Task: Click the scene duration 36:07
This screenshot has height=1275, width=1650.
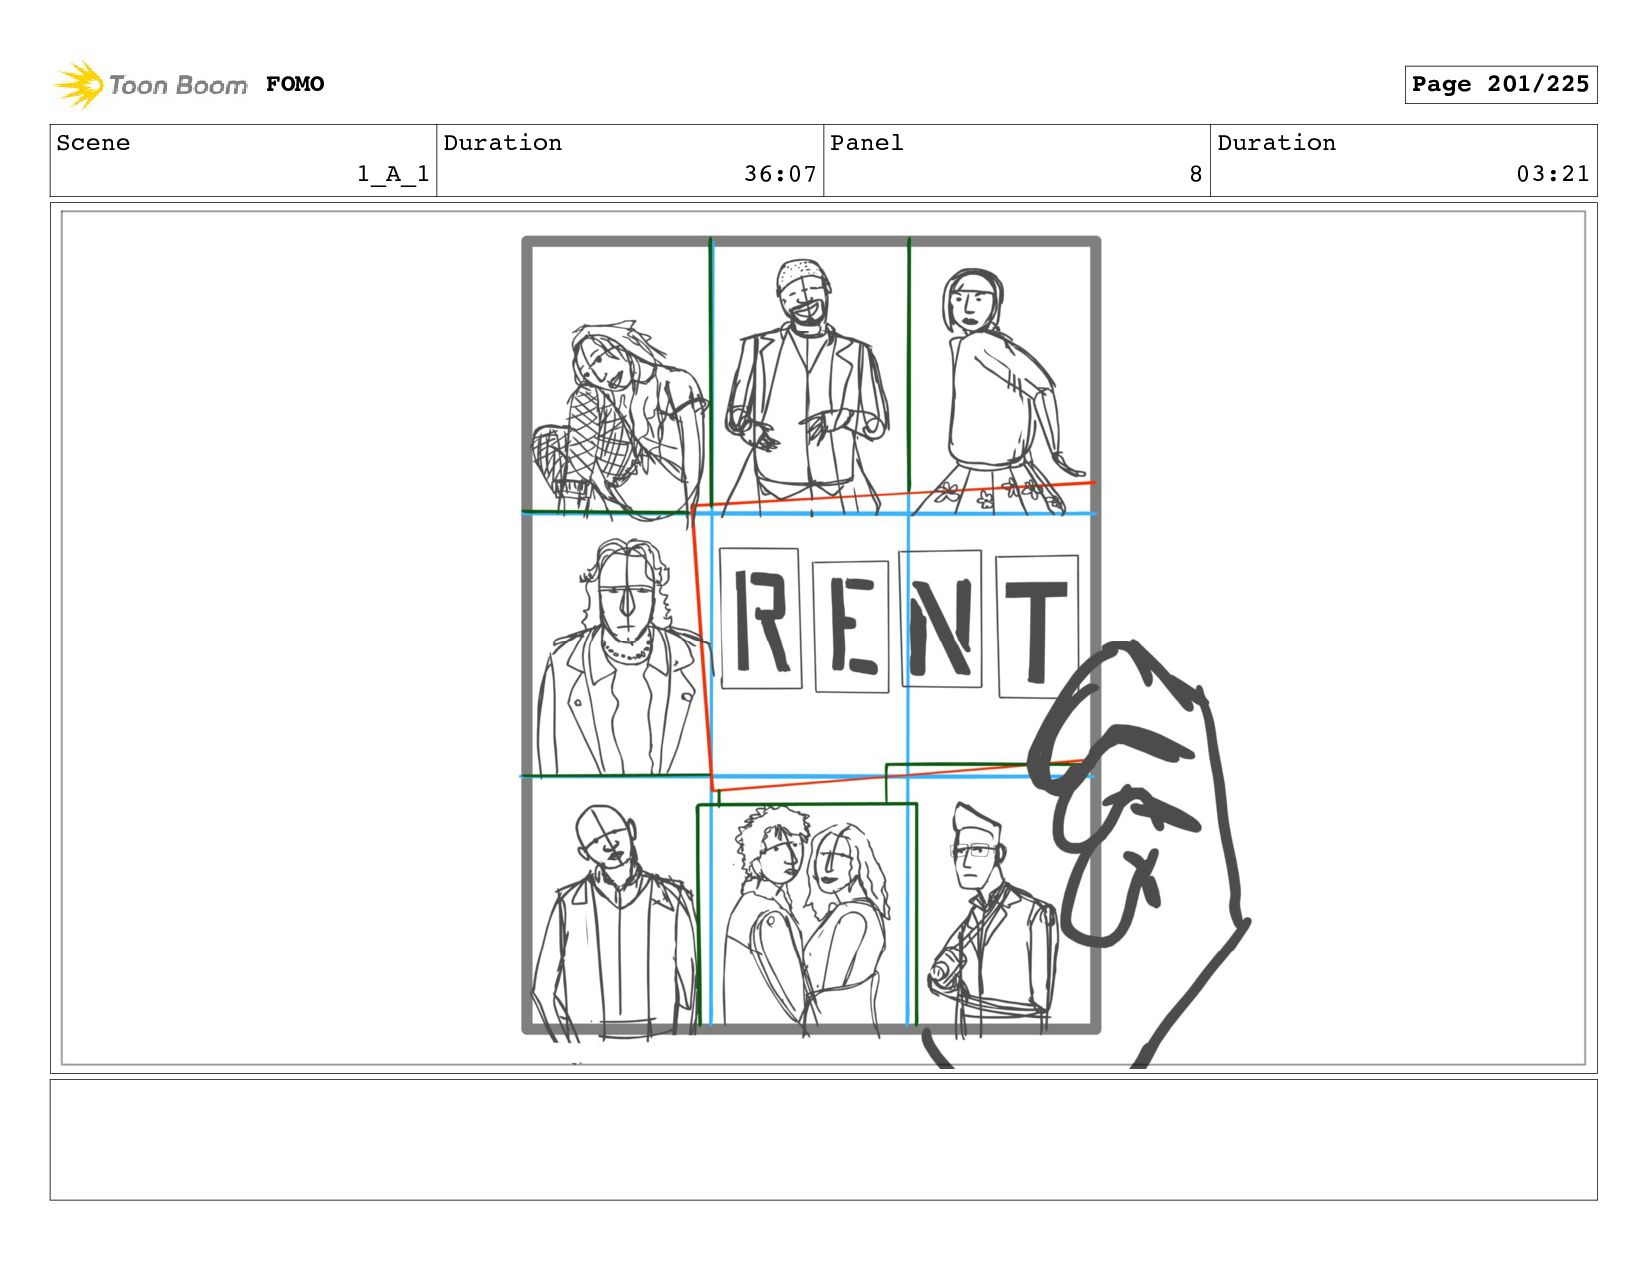Action: [x=780, y=174]
